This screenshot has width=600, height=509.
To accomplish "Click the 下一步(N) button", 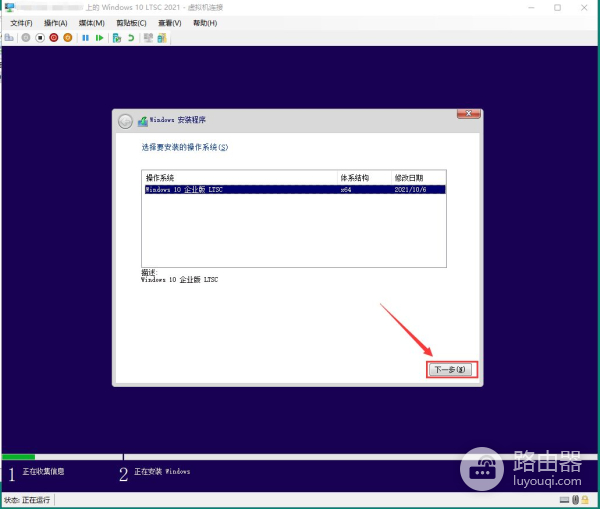I will tap(450, 370).
